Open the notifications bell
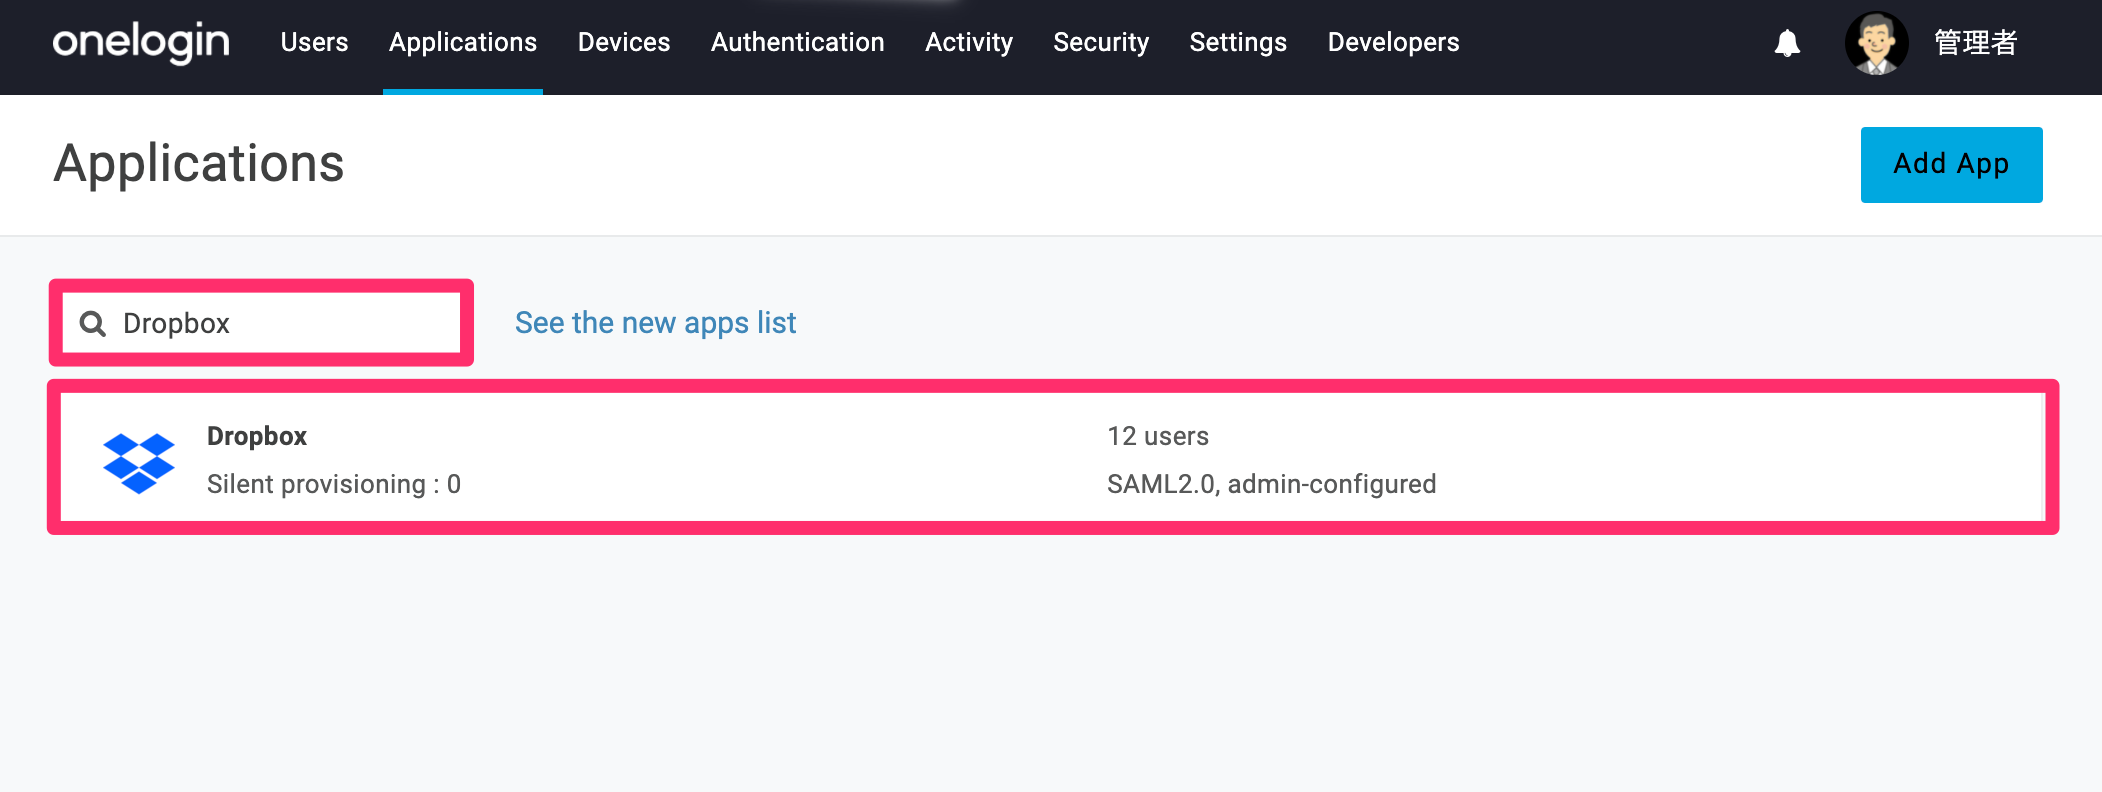This screenshot has width=2102, height=792. tap(1787, 43)
